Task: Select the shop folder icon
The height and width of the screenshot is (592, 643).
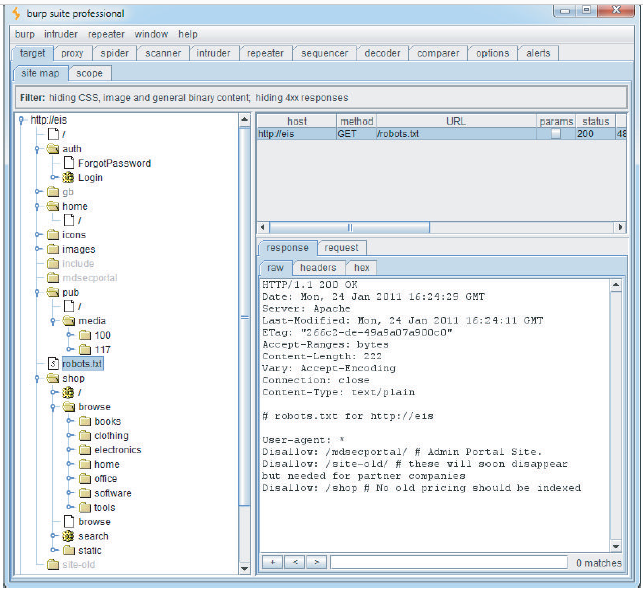Action: (53, 378)
